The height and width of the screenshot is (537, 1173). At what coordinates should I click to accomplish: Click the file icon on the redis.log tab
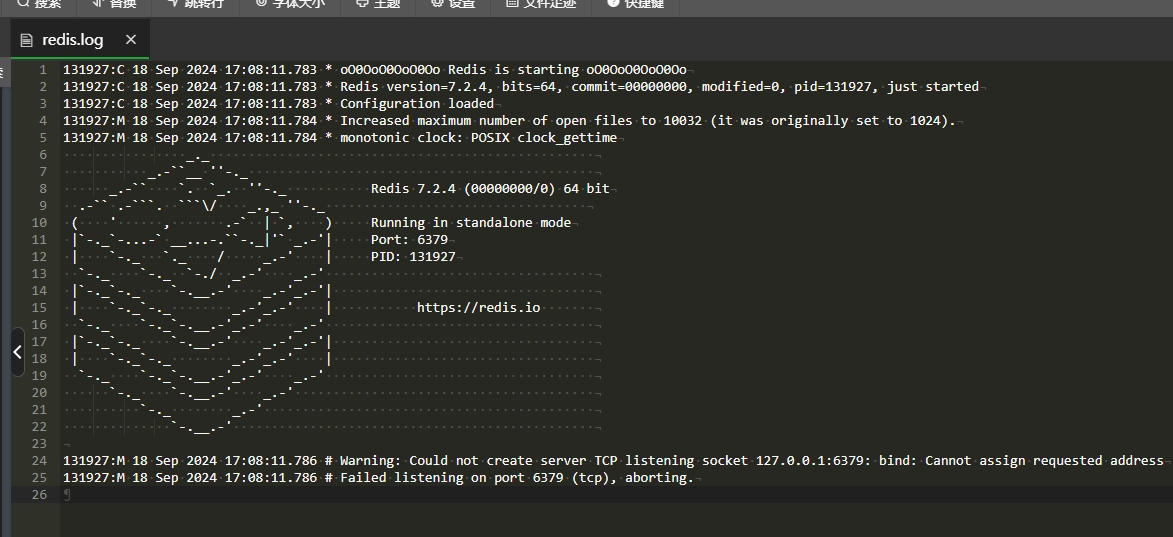[27, 40]
